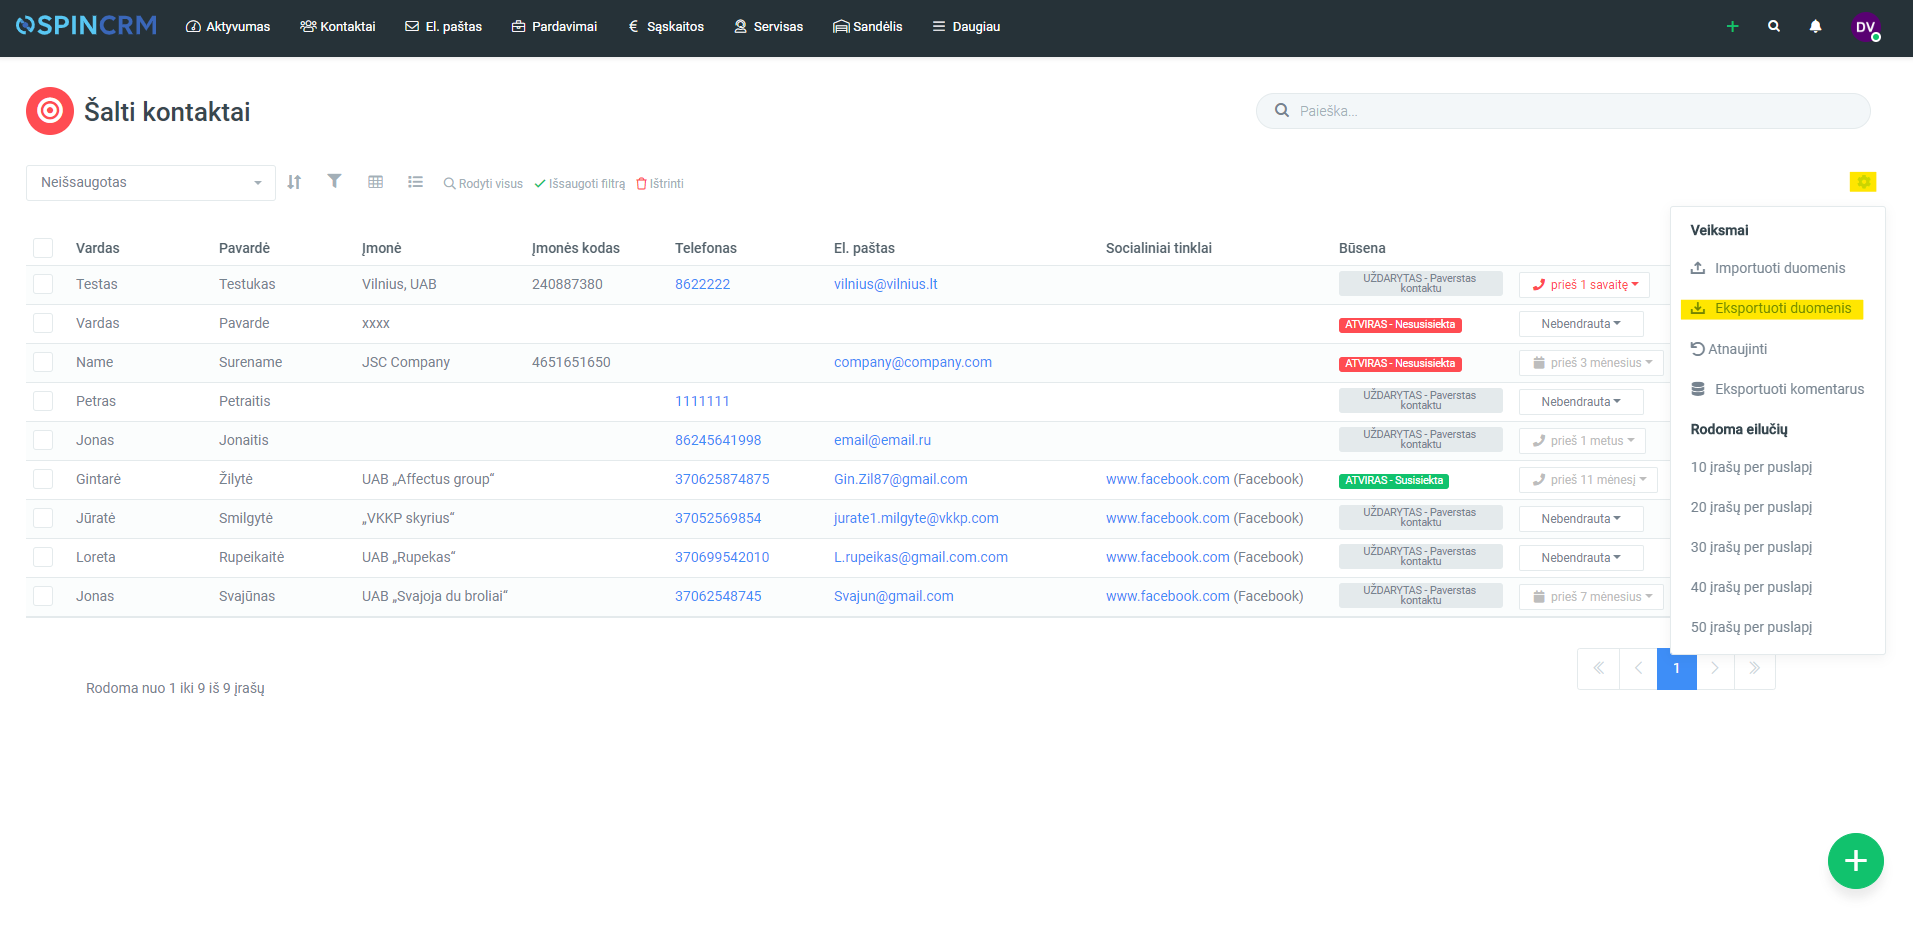The width and height of the screenshot is (1913, 939).
Task: Click the Paieška search field
Action: [1563, 111]
